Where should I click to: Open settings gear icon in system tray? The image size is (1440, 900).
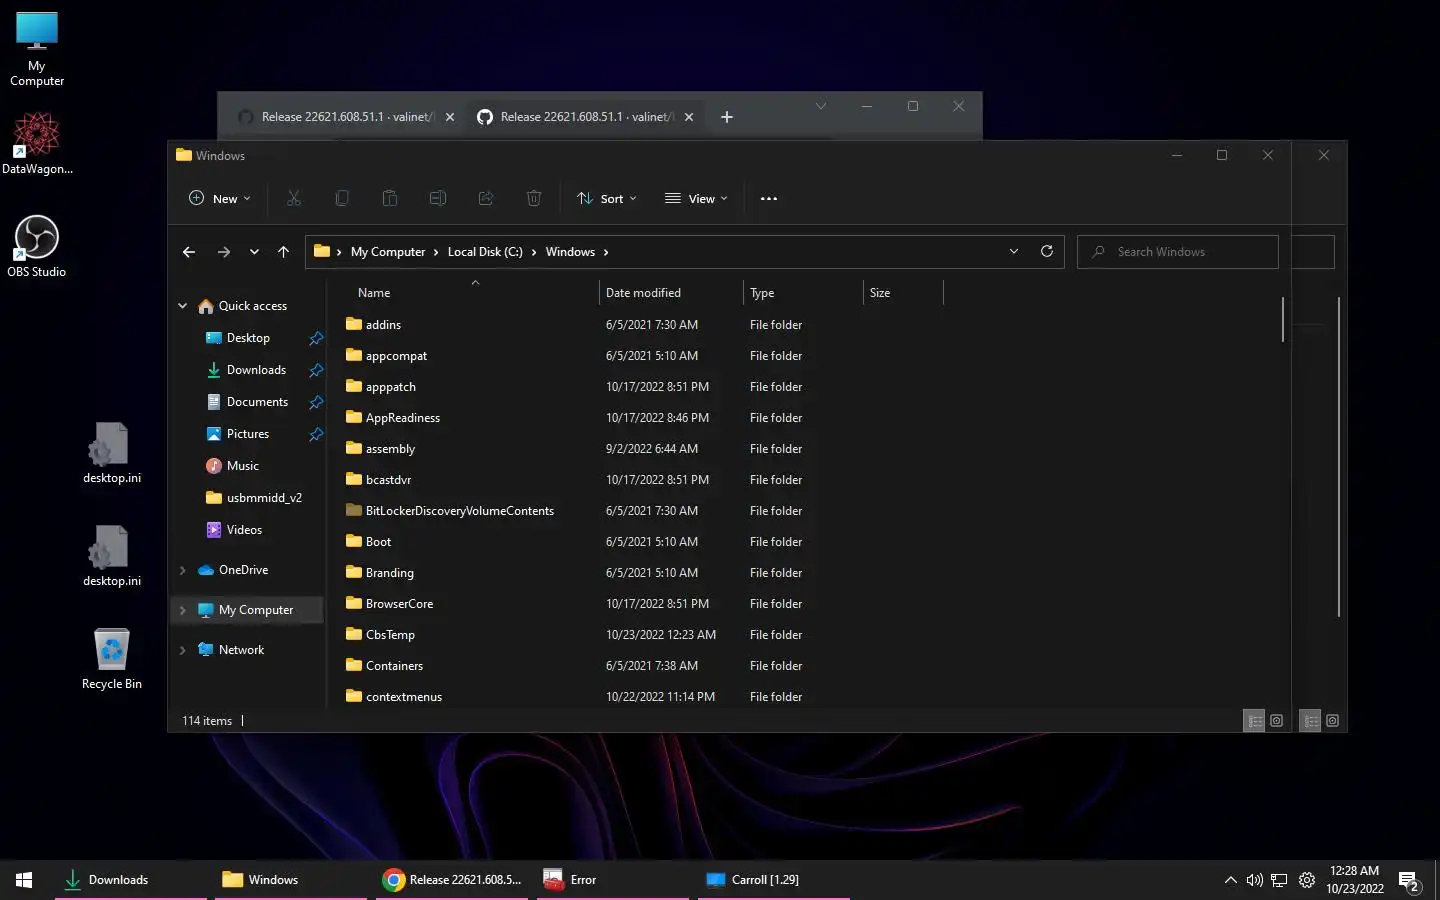pos(1307,880)
